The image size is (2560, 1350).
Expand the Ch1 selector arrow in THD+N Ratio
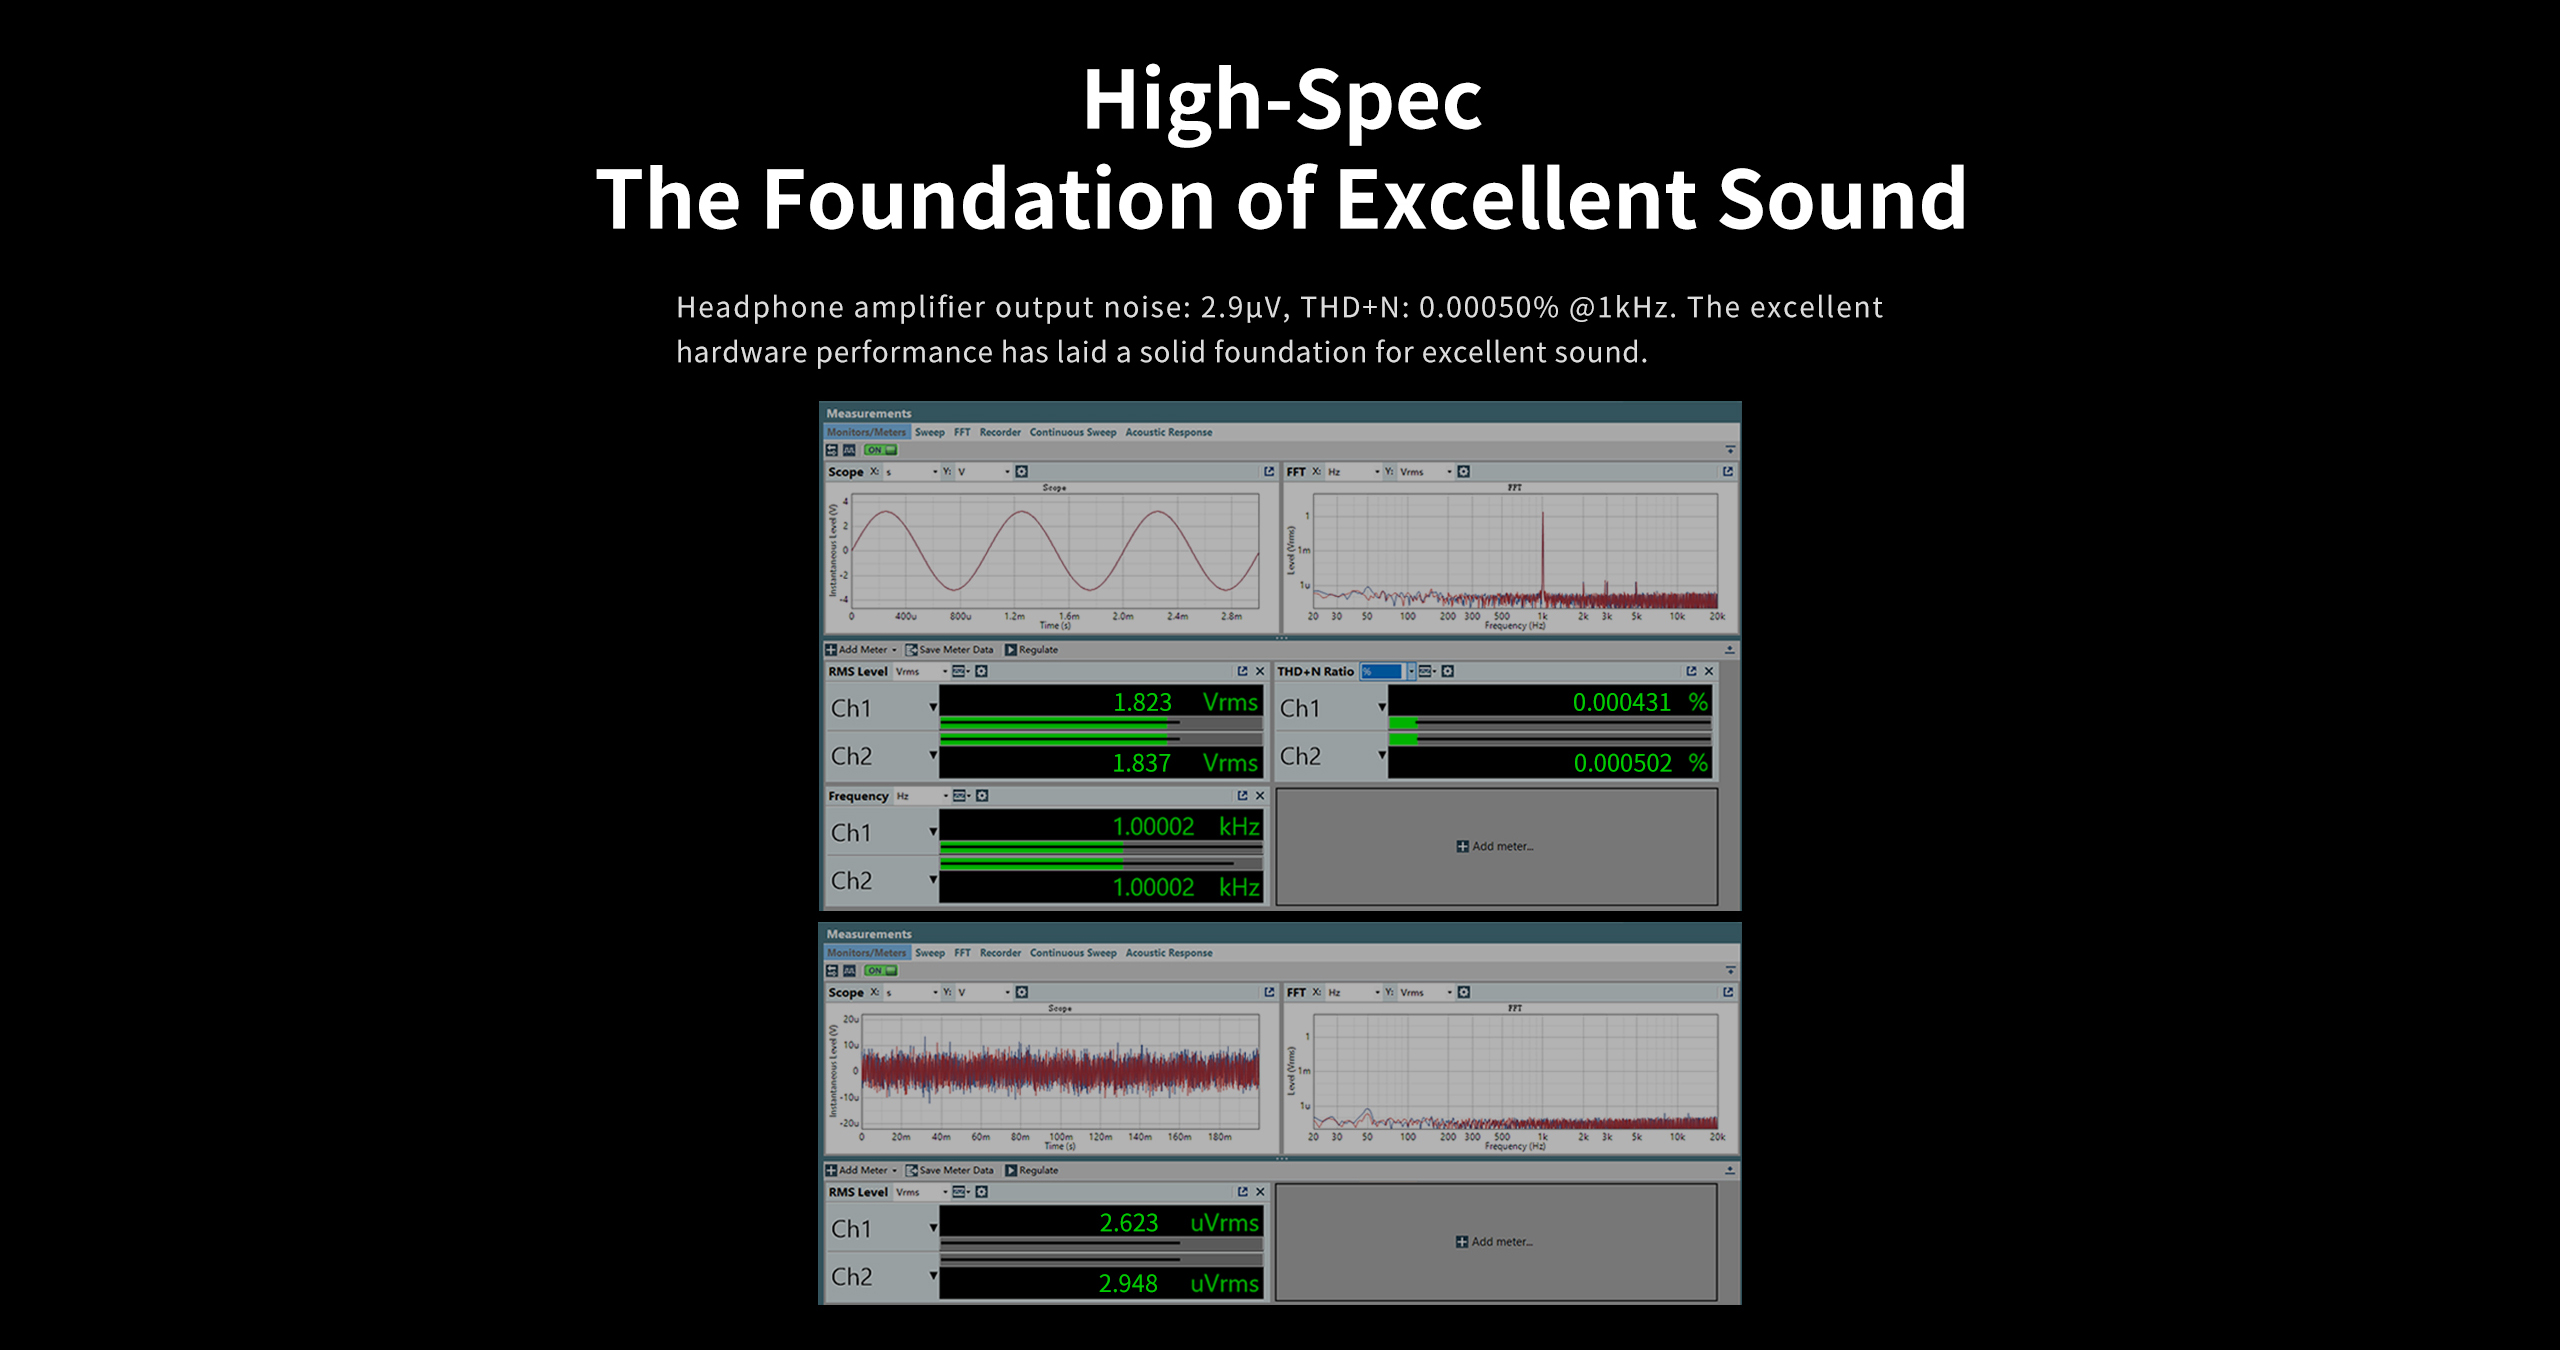click(x=1382, y=707)
